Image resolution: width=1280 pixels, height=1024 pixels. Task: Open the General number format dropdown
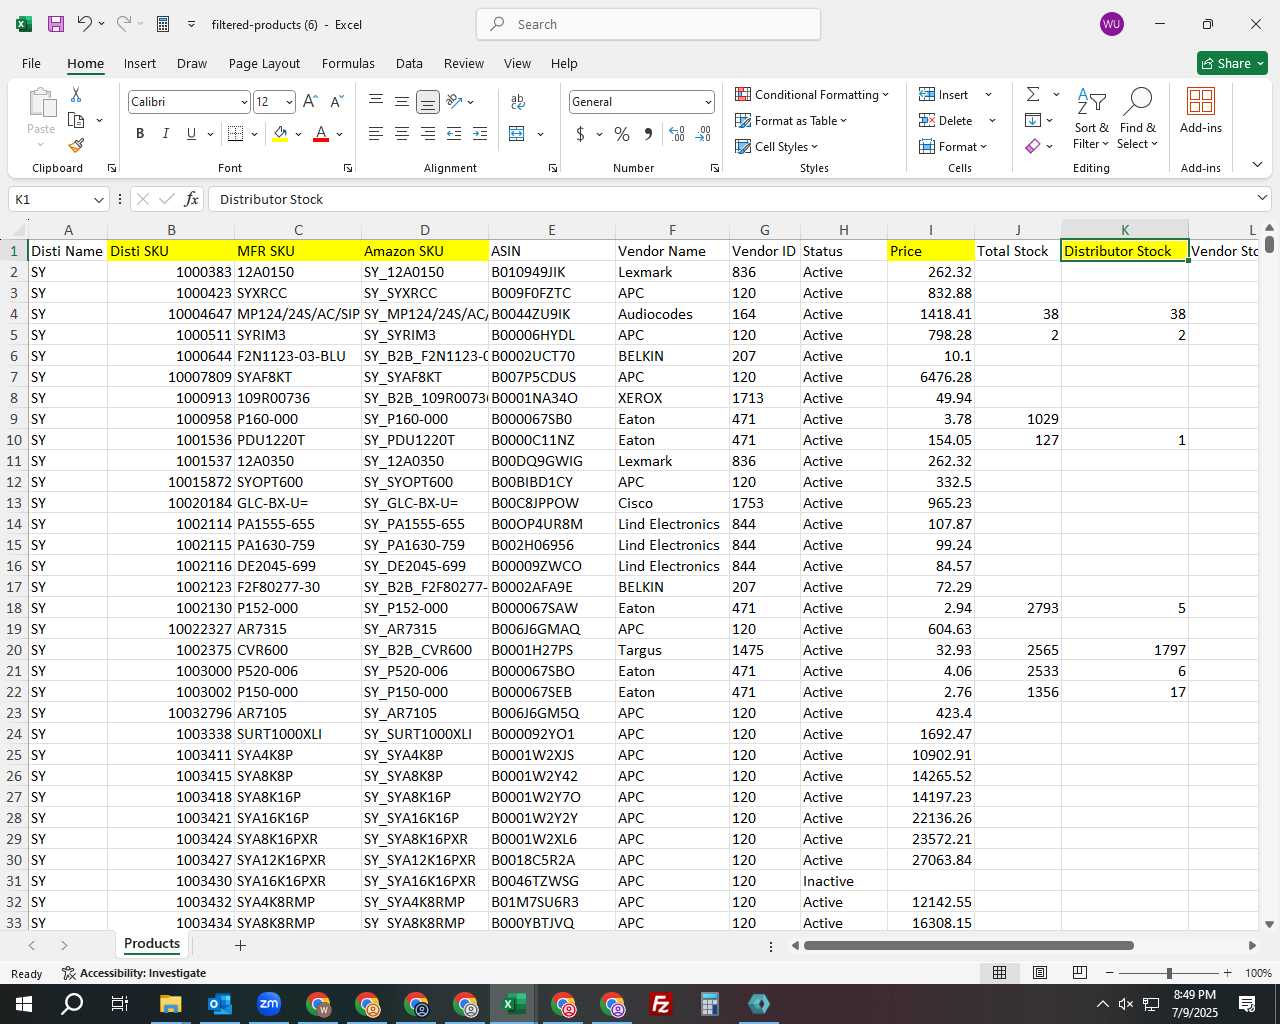[708, 102]
